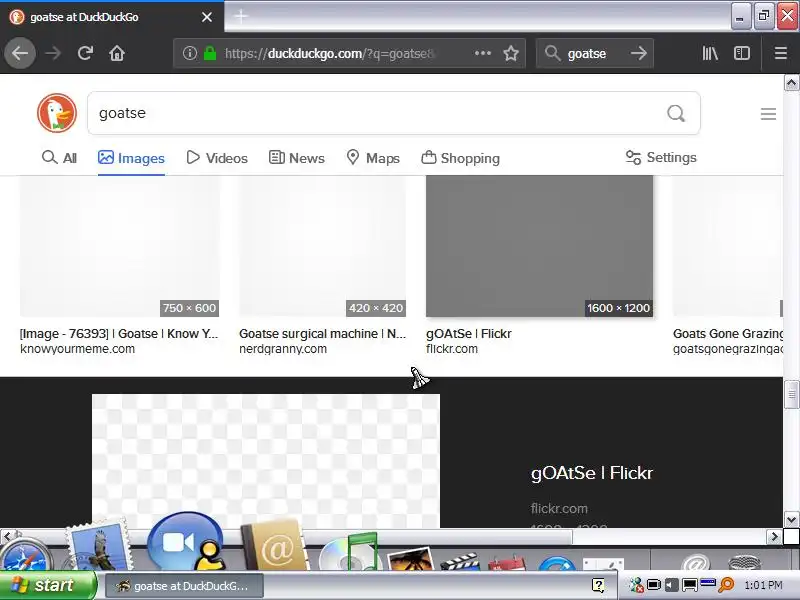Switch to the Videos tab
This screenshot has width=800, height=600.
click(217, 158)
